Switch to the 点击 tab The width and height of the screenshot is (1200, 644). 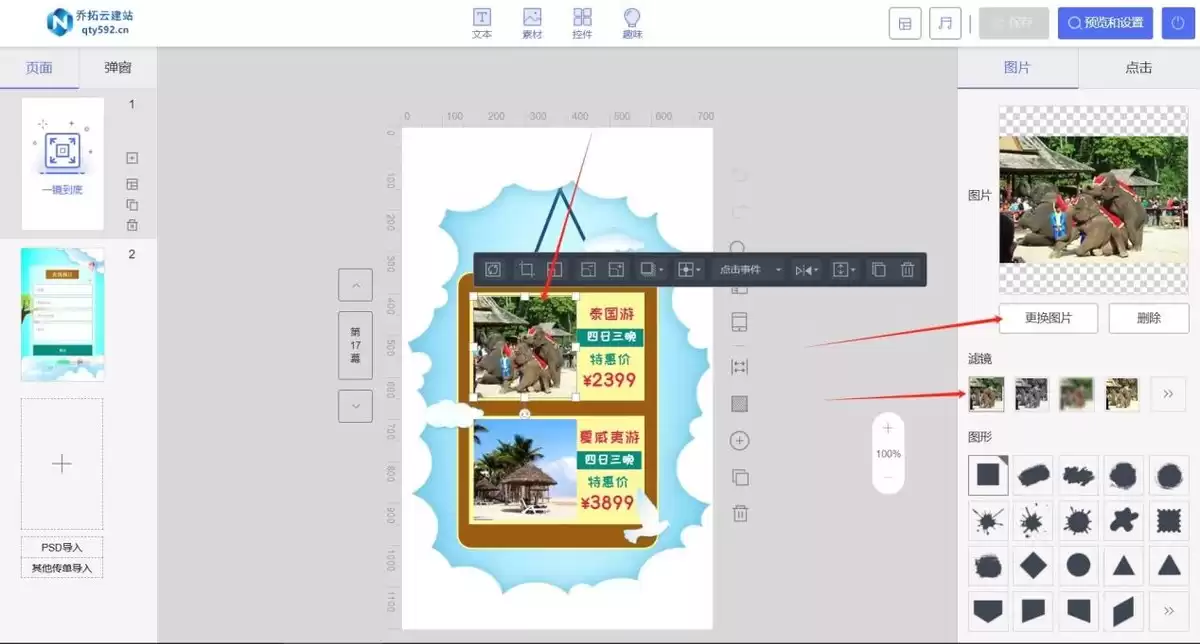tap(1138, 68)
